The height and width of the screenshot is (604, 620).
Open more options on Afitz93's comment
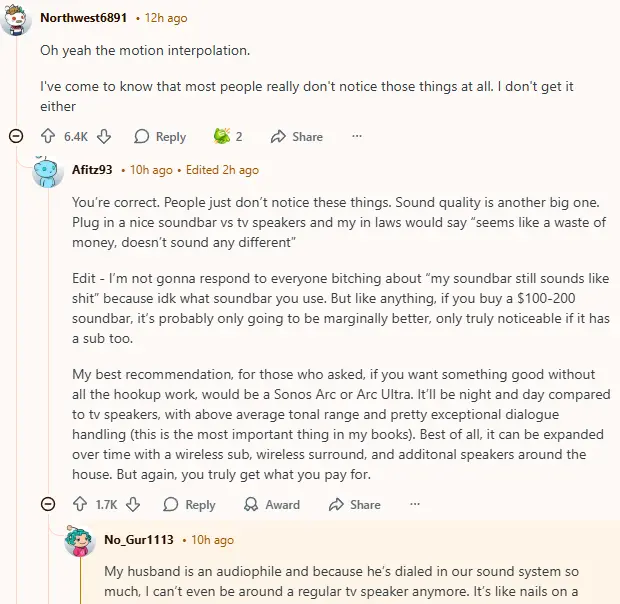(415, 505)
